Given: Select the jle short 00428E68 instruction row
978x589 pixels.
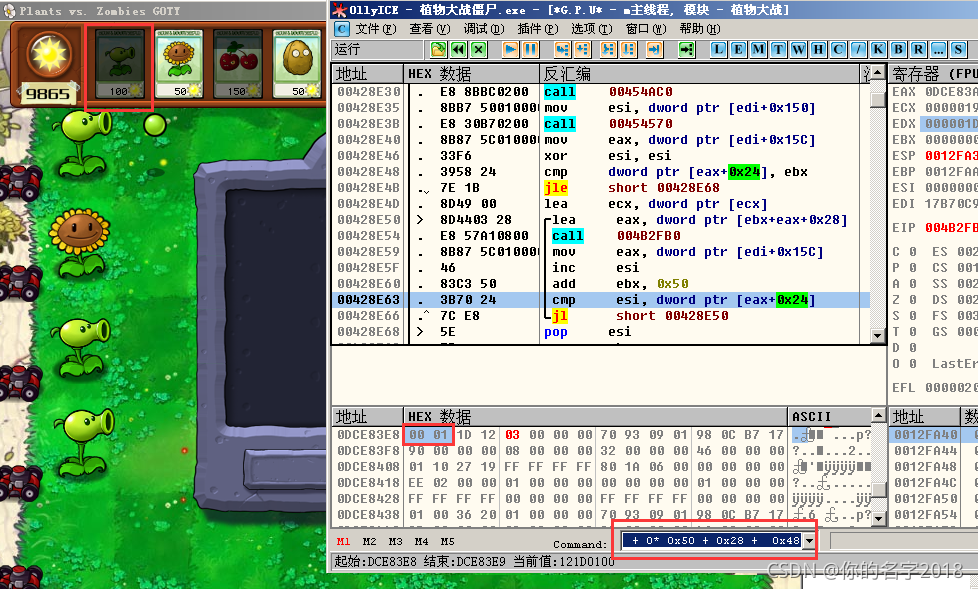Looking at the screenshot, I should click(601, 188).
